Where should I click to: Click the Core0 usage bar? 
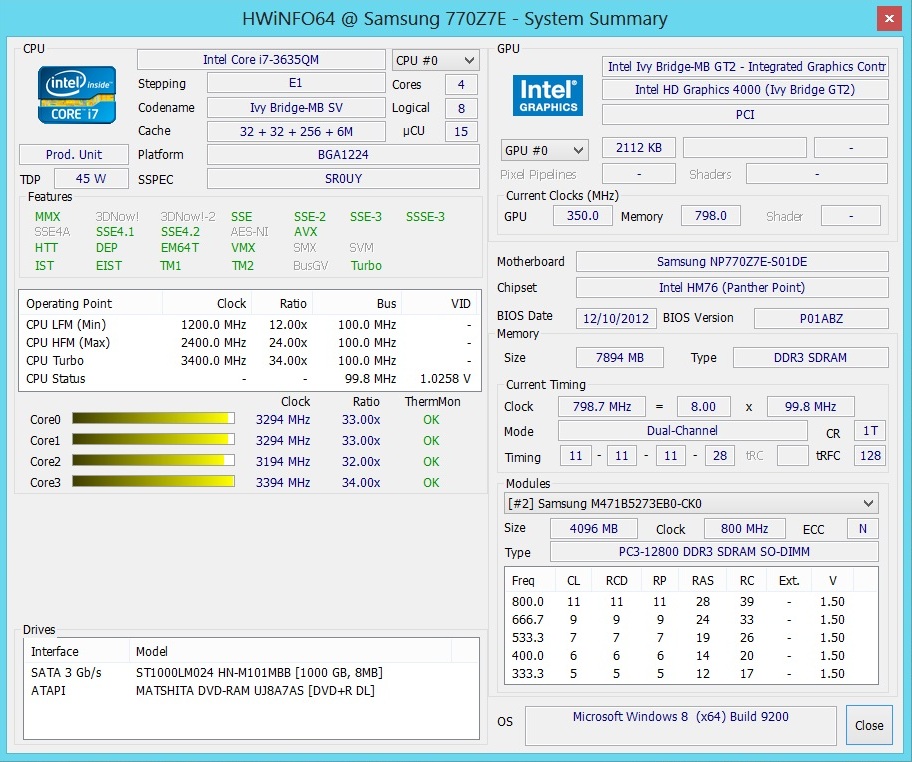(154, 419)
